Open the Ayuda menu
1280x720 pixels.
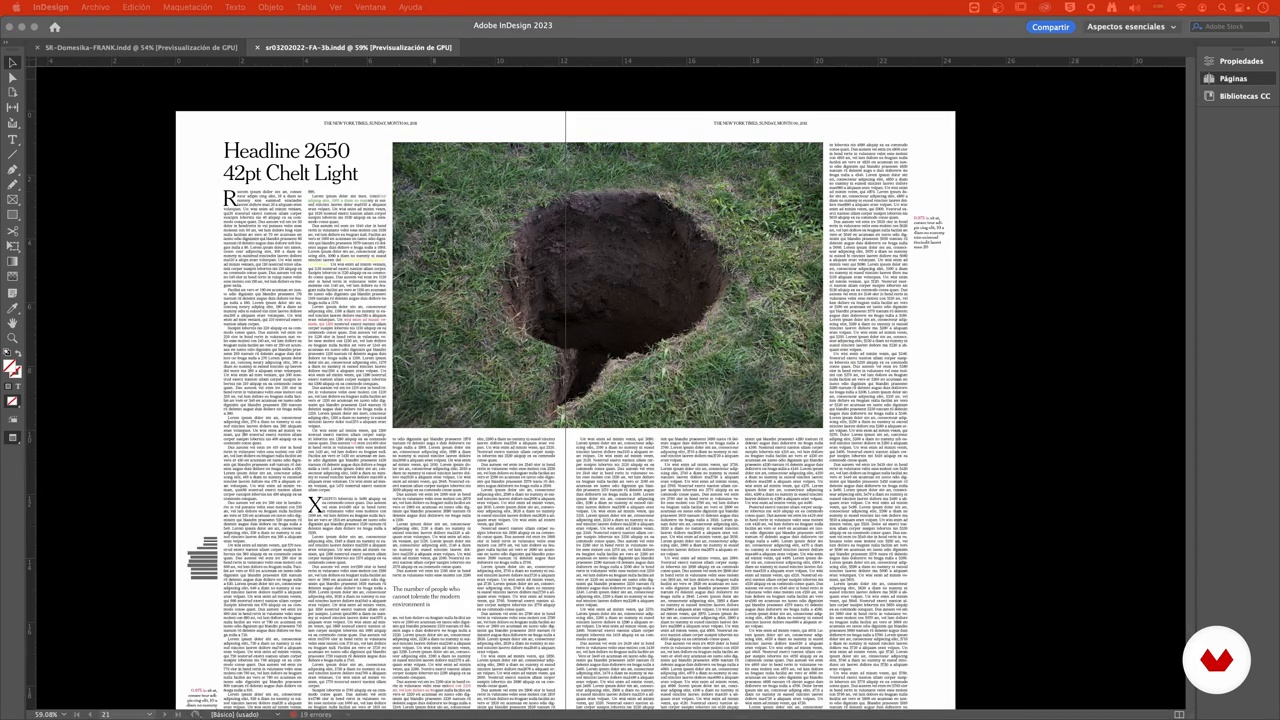pyautogui.click(x=410, y=7)
